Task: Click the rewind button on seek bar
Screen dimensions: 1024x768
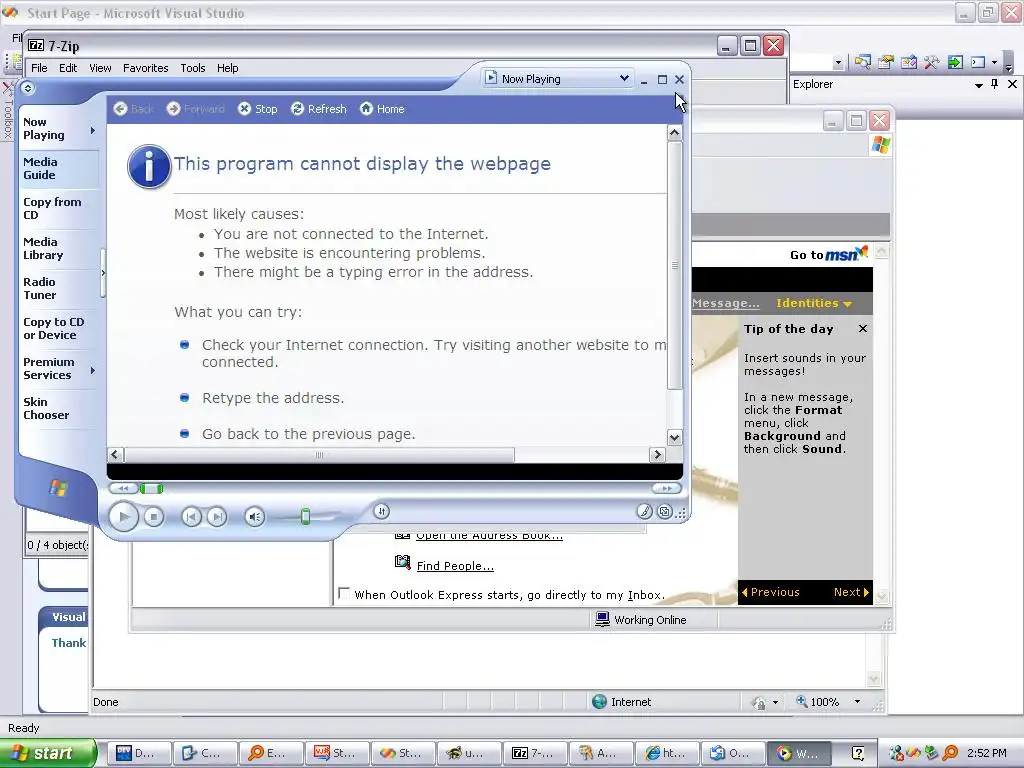Action: click(x=123, y=488)
